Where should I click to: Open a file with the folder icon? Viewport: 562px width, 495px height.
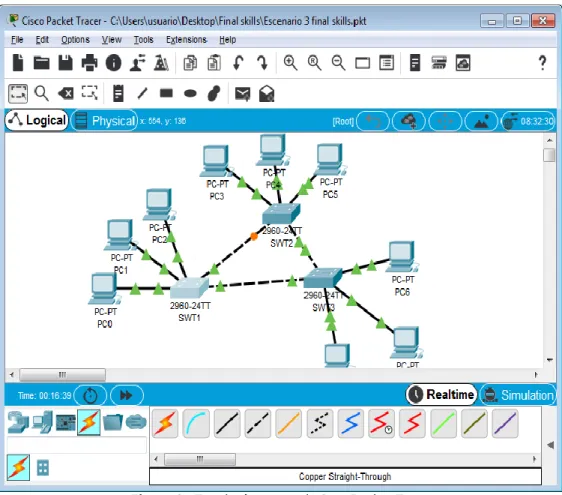pyautogui.click(x=42, y=63)
